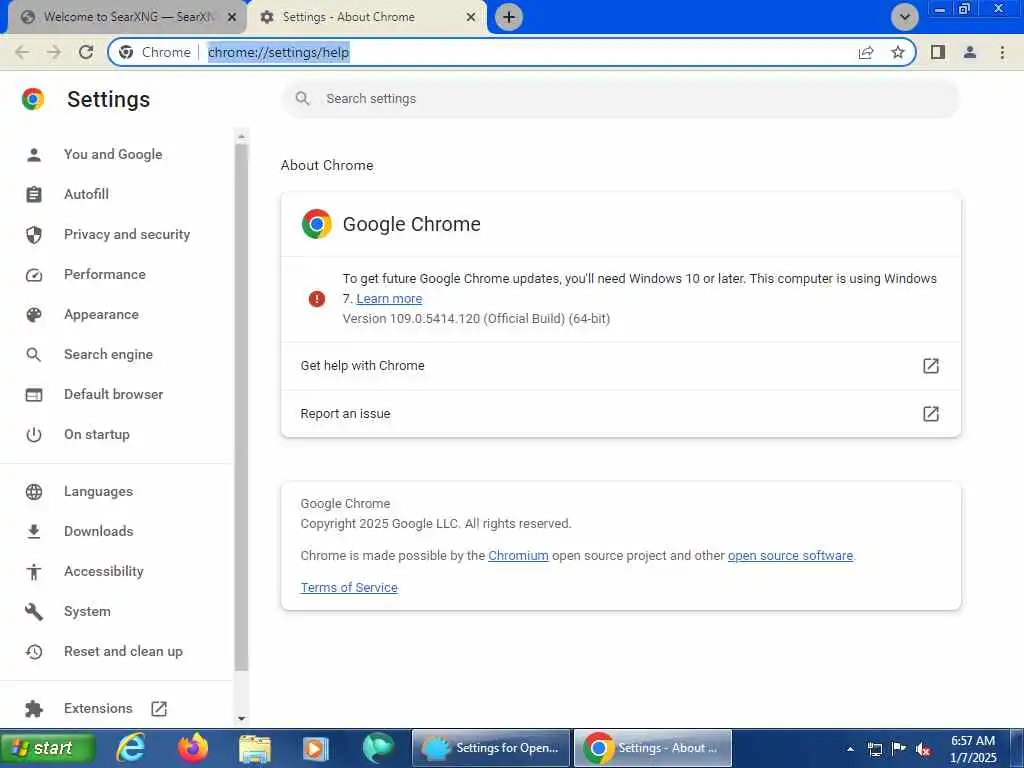Screen dimensions: 1024x768
Task: Open Default browser settings
Action: point(114,394)
